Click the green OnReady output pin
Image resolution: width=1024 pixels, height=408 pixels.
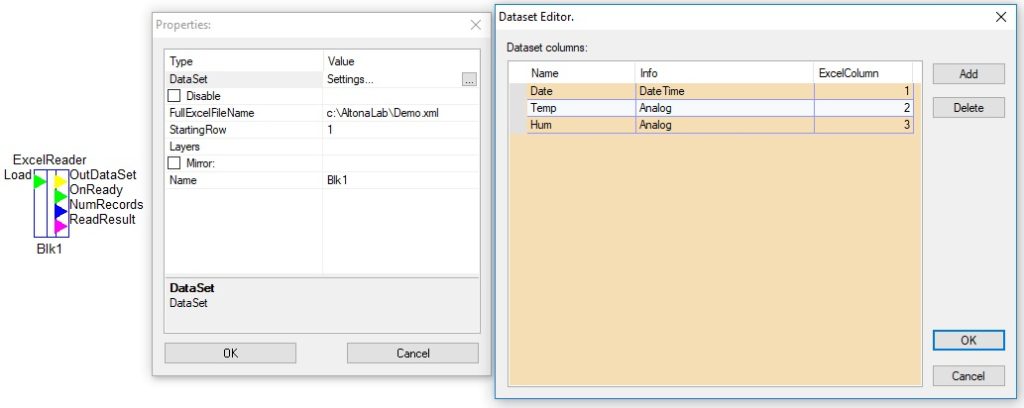(x=61, y=196)
